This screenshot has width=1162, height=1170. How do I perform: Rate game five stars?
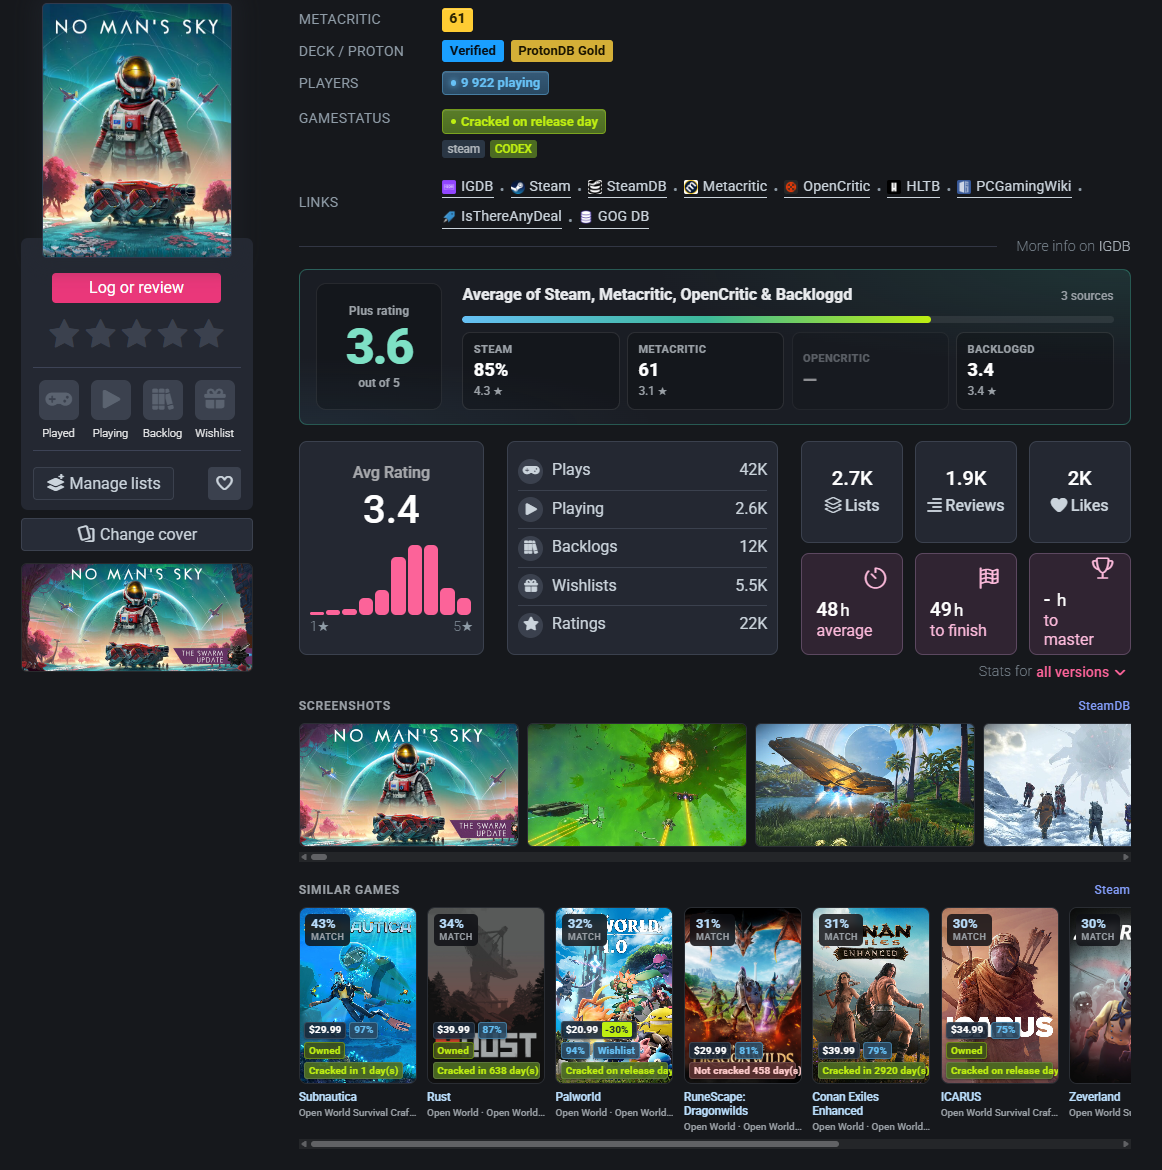[x=209, y=334]
